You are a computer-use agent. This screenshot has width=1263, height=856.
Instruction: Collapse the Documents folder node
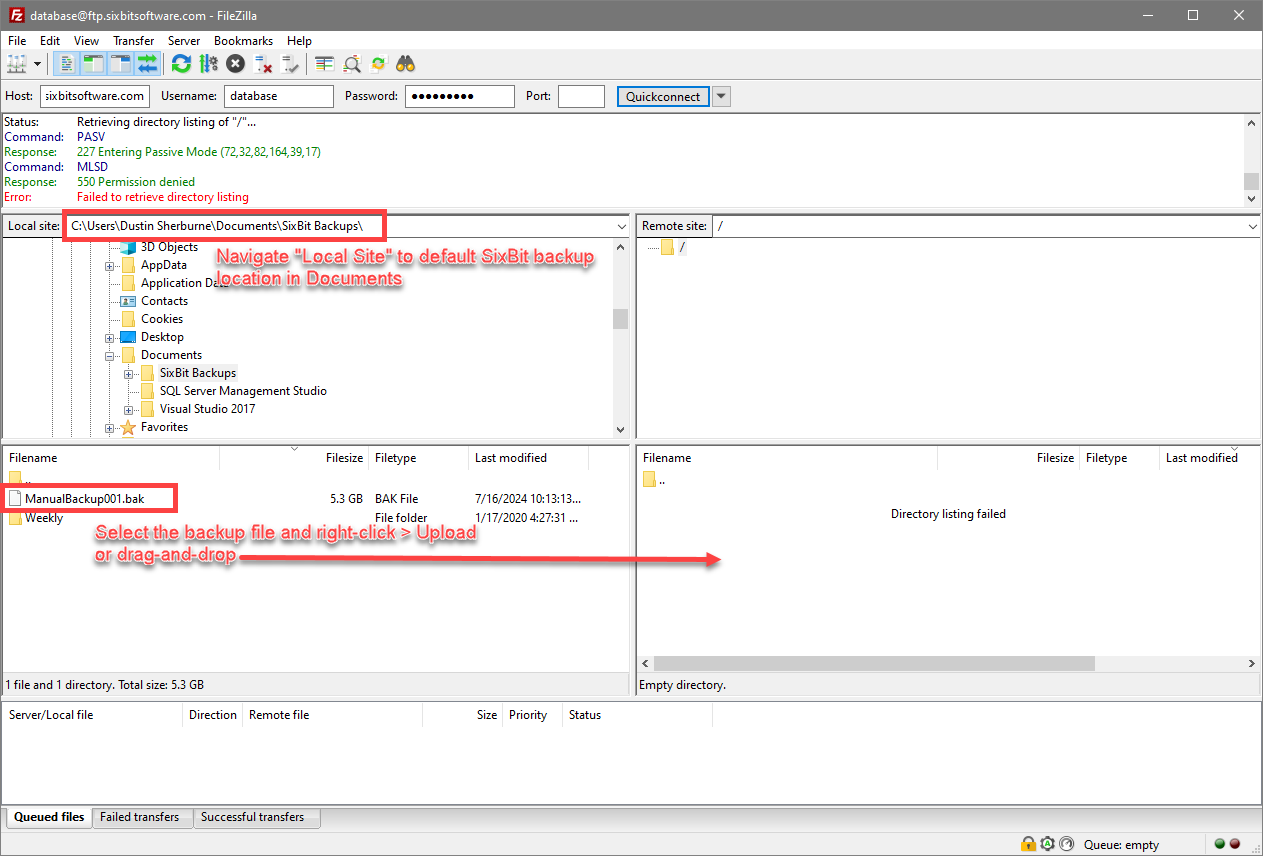[110, 355]
